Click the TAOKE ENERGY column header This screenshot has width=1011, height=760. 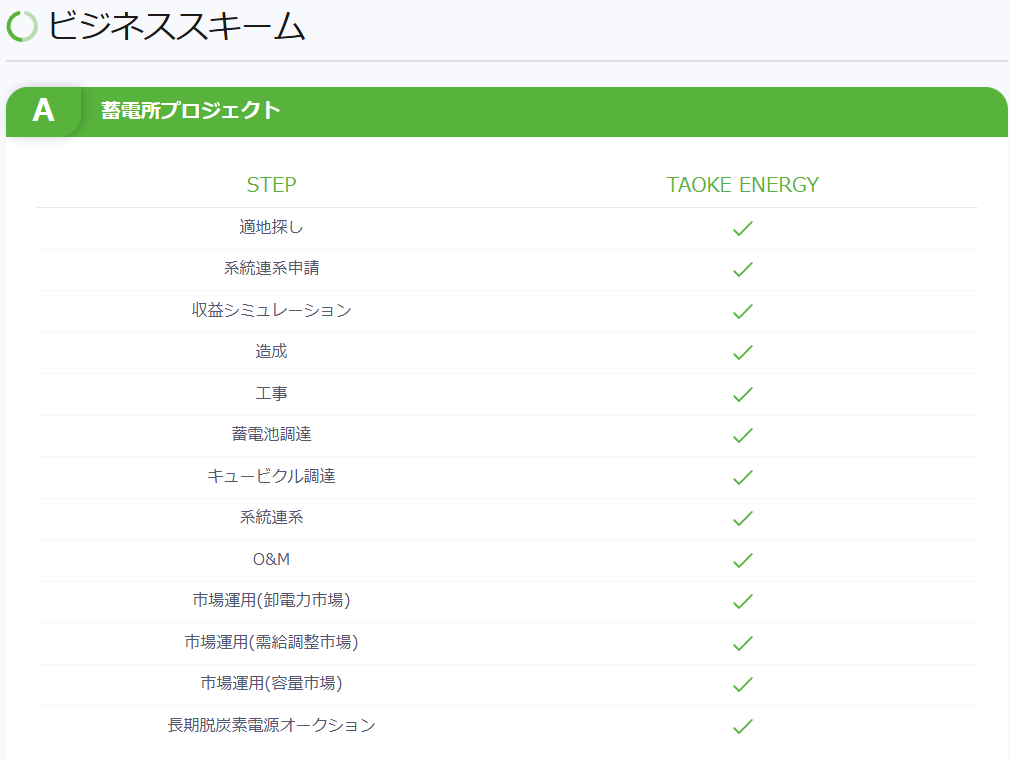click(742, 185)
